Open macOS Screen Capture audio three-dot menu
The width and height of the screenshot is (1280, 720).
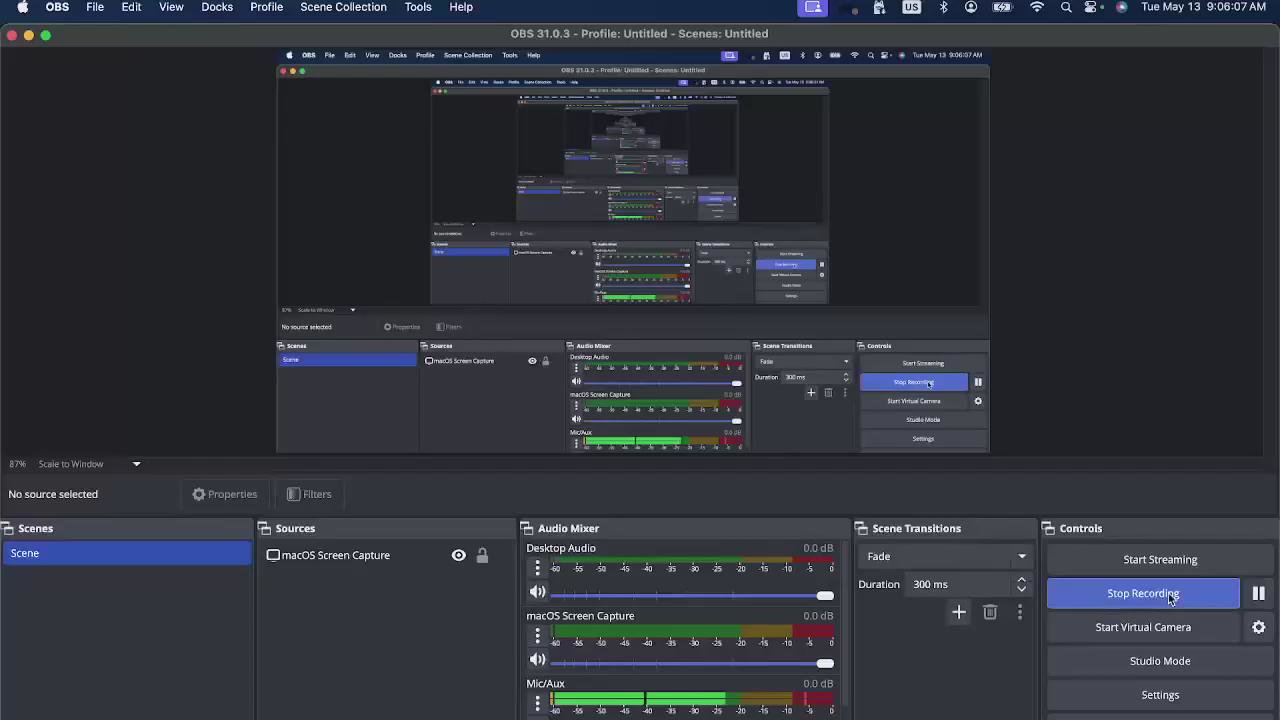(537, 636)
